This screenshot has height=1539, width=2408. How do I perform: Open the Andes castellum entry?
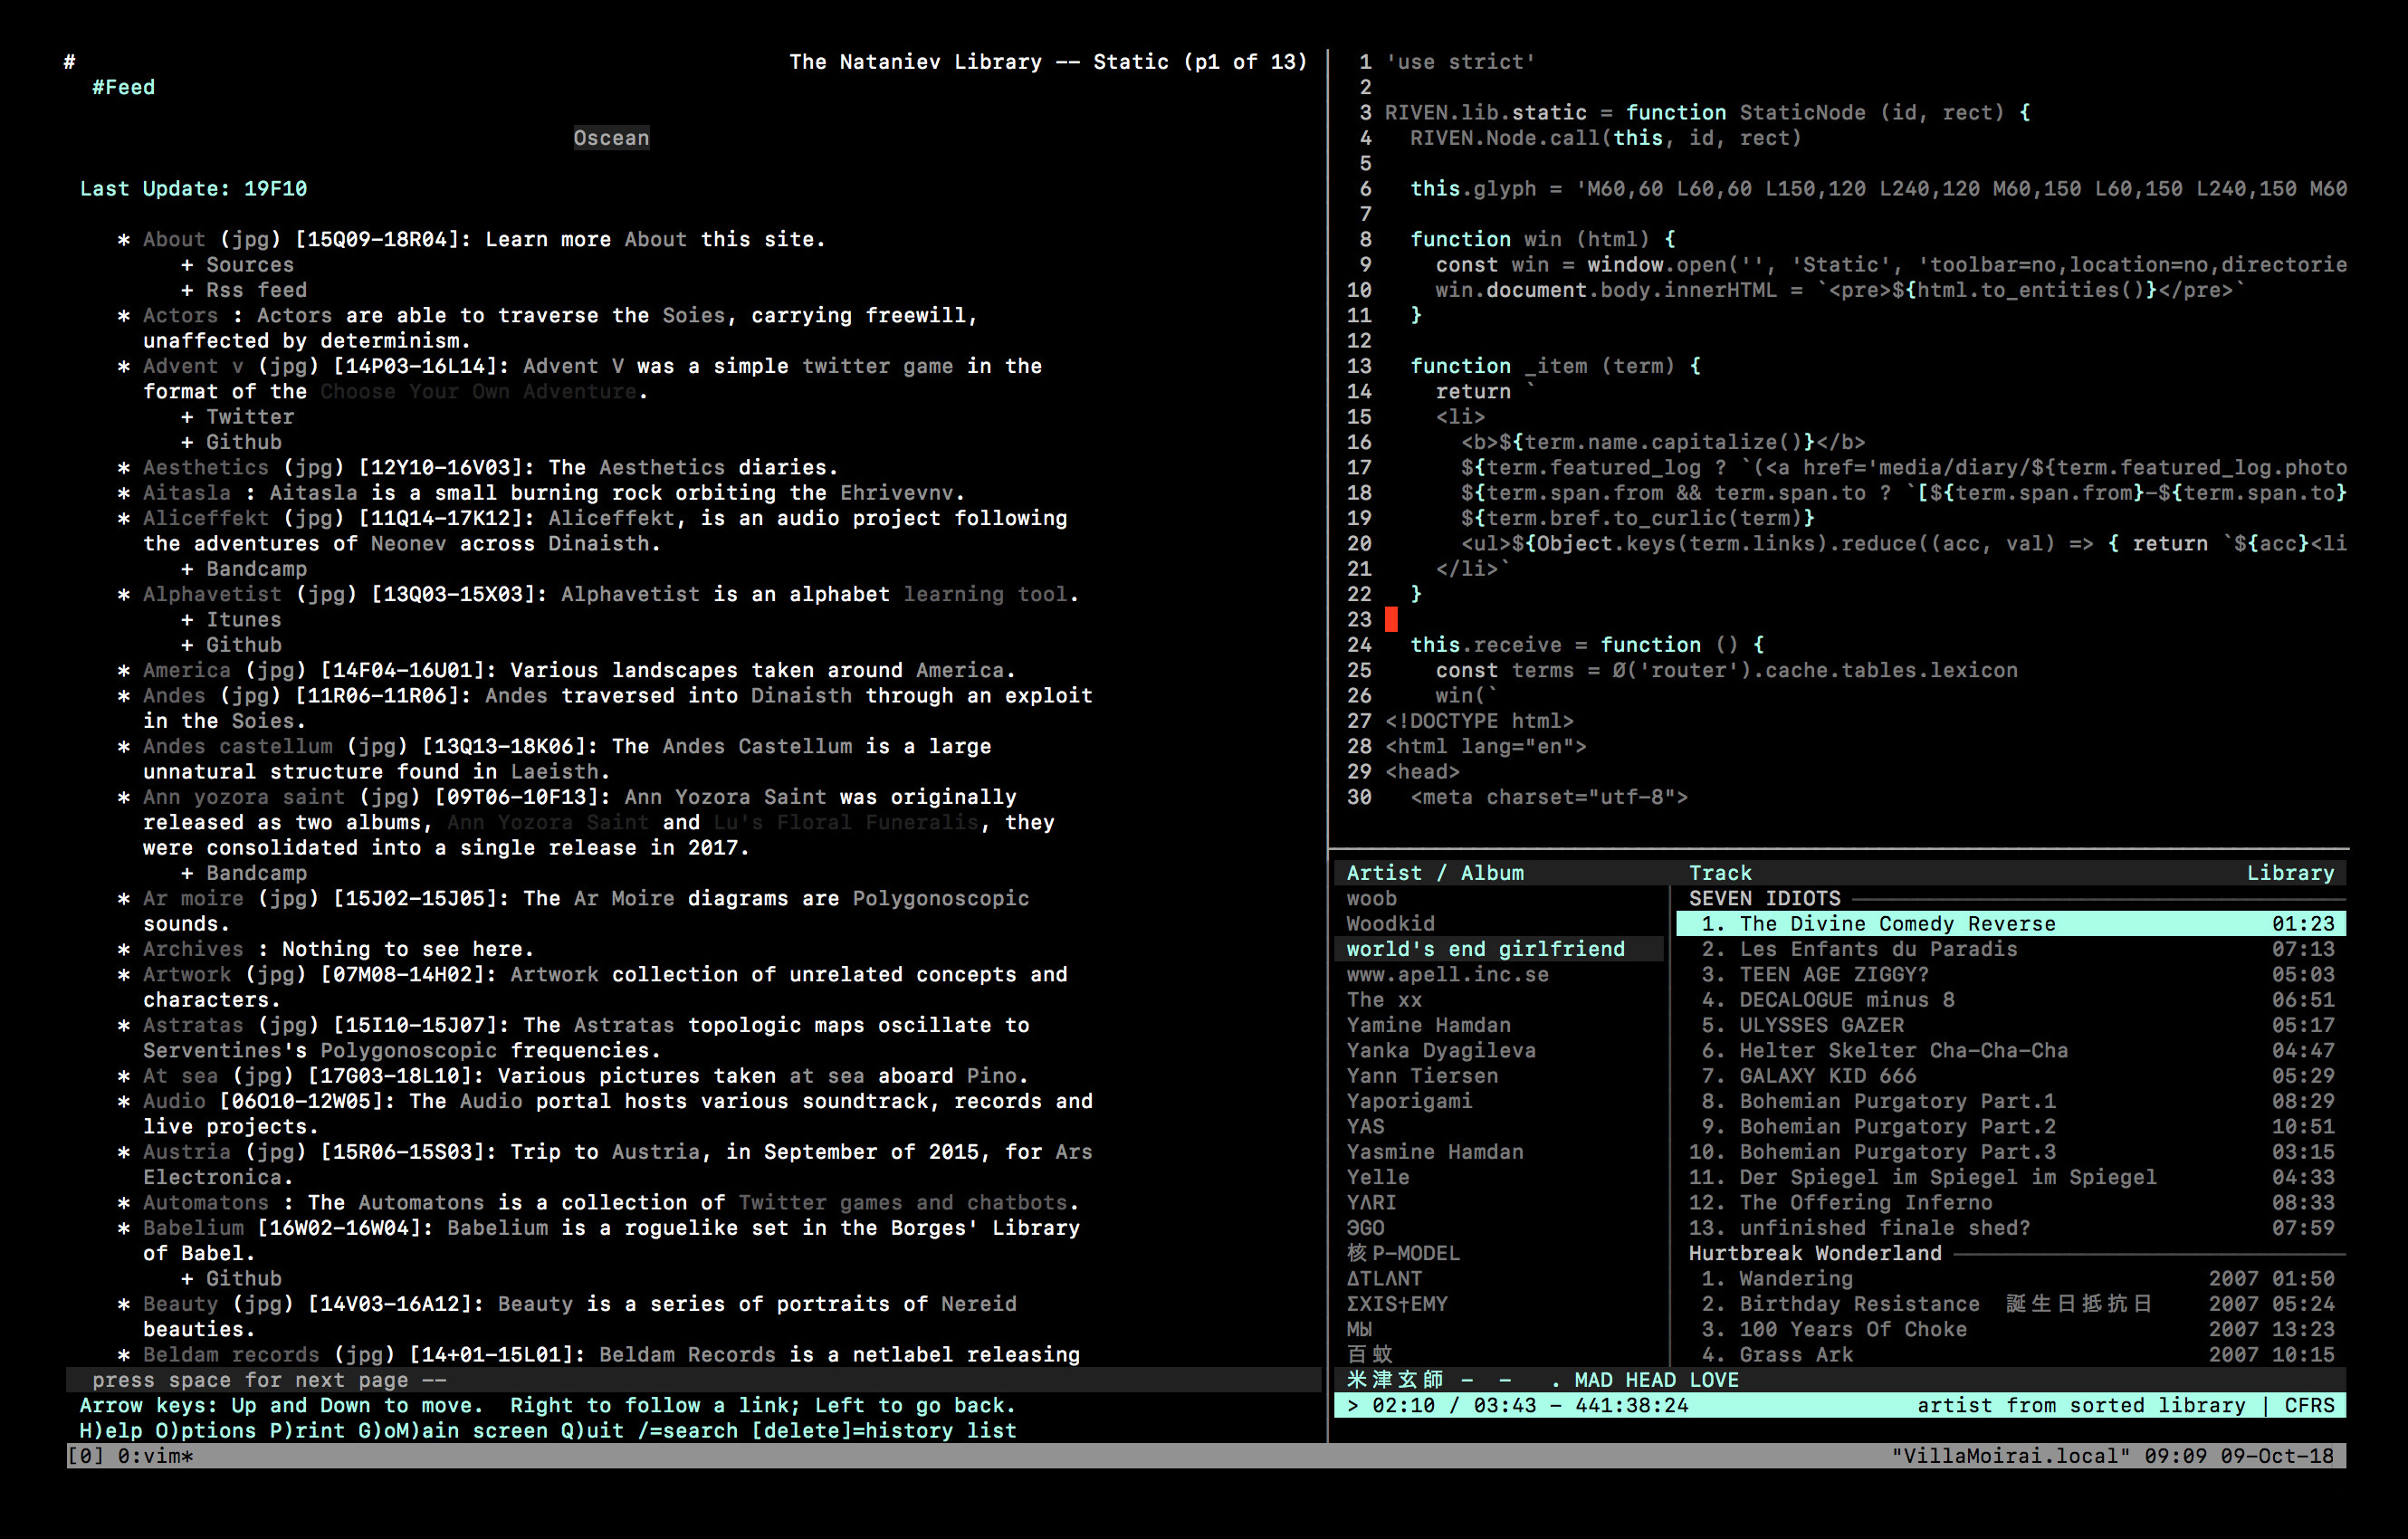point(236,746)
